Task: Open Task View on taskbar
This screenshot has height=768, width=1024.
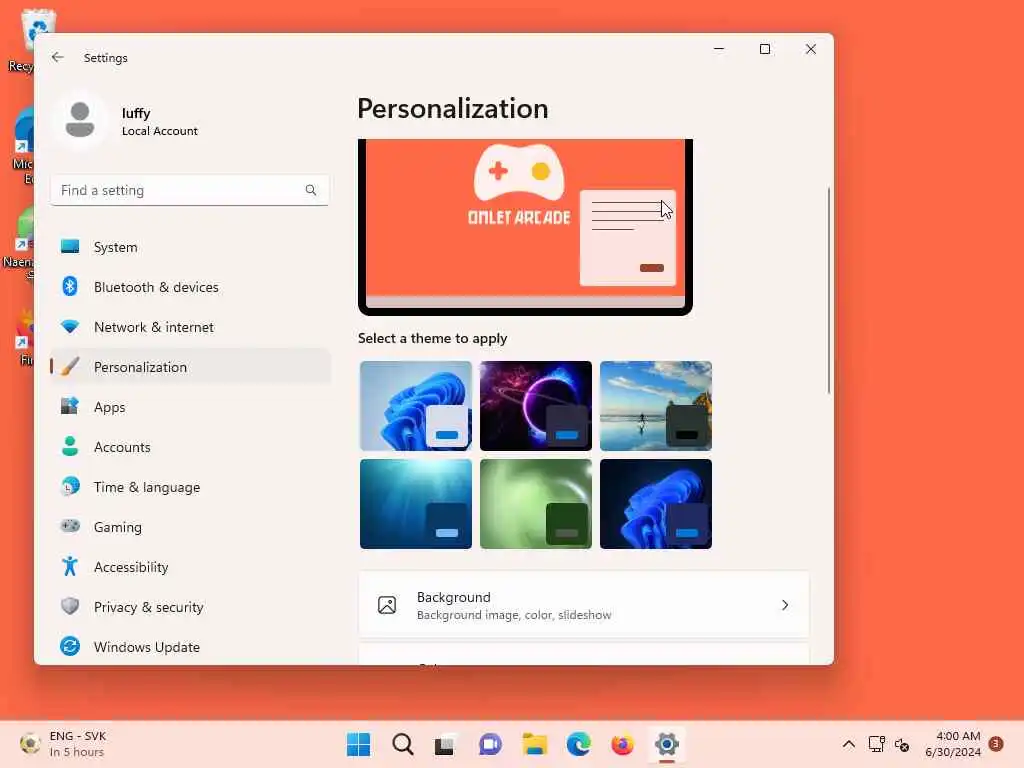Action: point(445,744)
